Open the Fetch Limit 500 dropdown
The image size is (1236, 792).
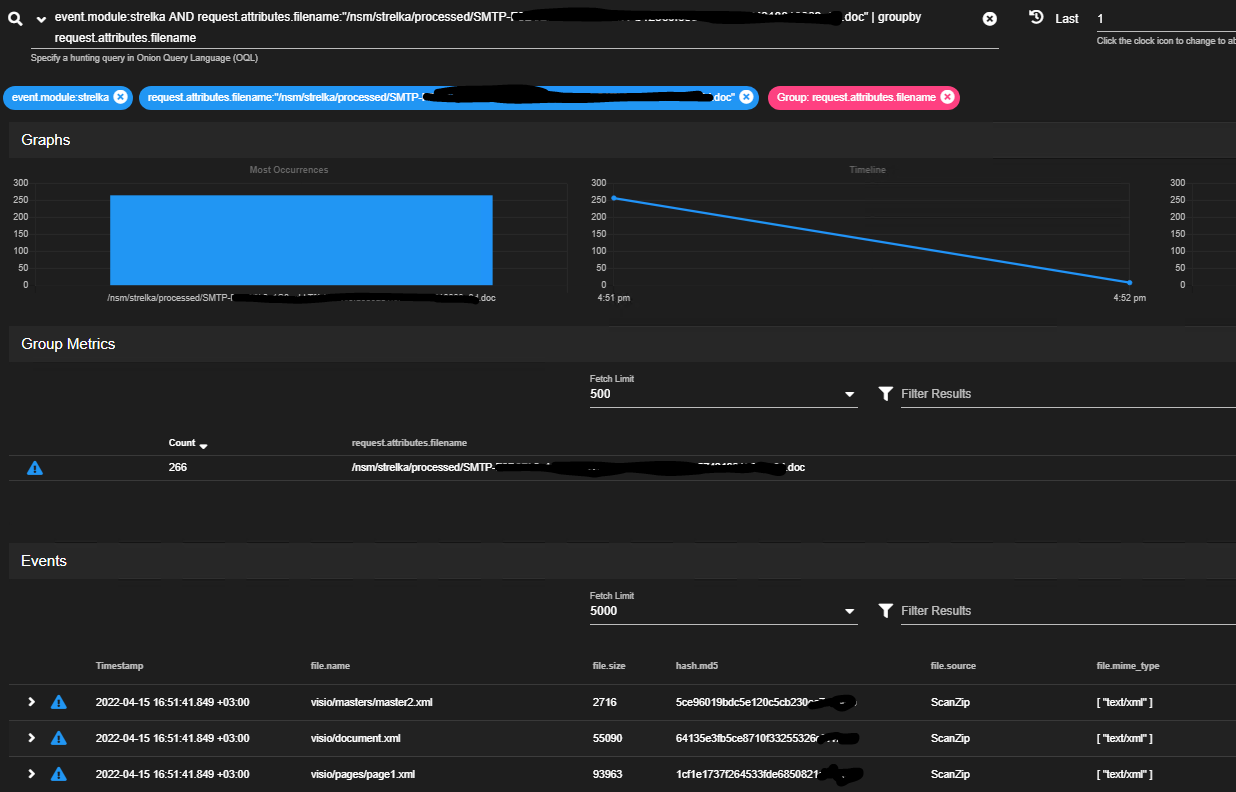849,393
